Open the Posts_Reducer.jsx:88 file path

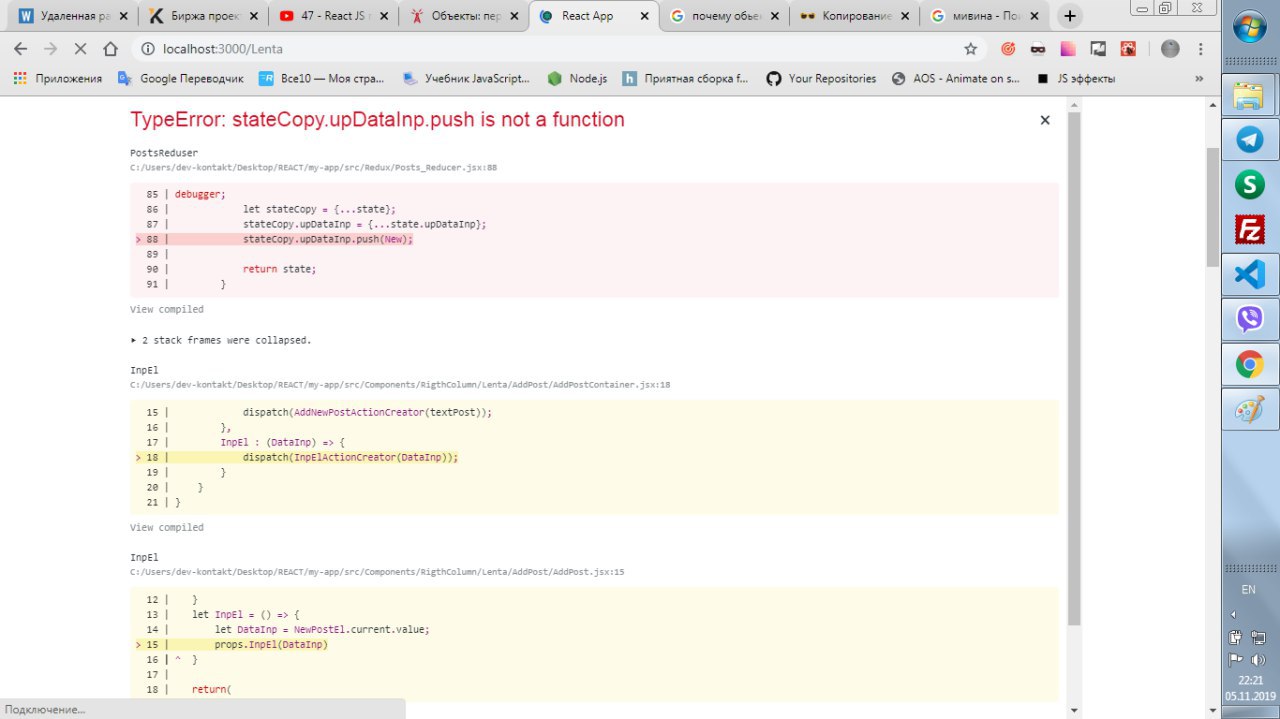pos(313,168)
